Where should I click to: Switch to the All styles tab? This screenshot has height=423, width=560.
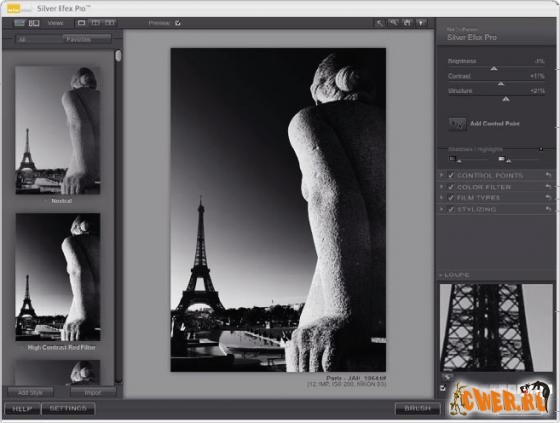[x=22, y=39]
